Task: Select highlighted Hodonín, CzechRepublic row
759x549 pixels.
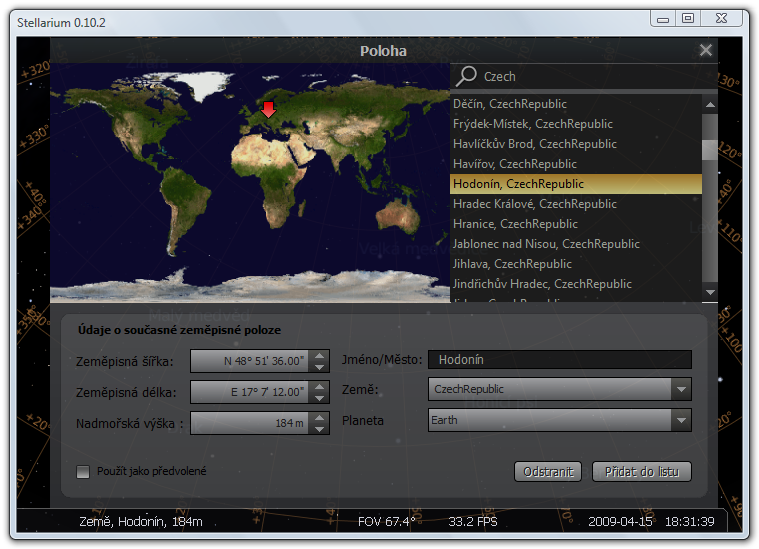Action: [x=576, y=184]
